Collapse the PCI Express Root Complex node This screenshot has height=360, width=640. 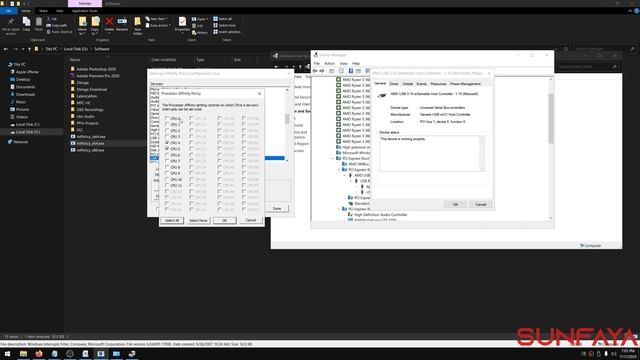[333, 158]
